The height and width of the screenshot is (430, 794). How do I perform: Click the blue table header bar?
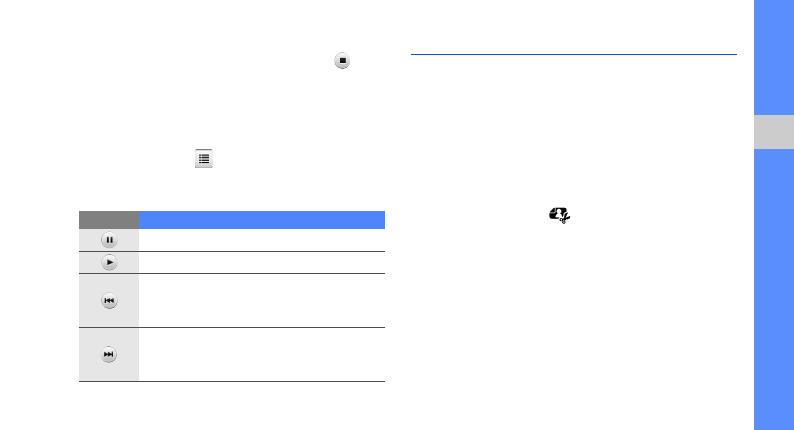[262, 219]
